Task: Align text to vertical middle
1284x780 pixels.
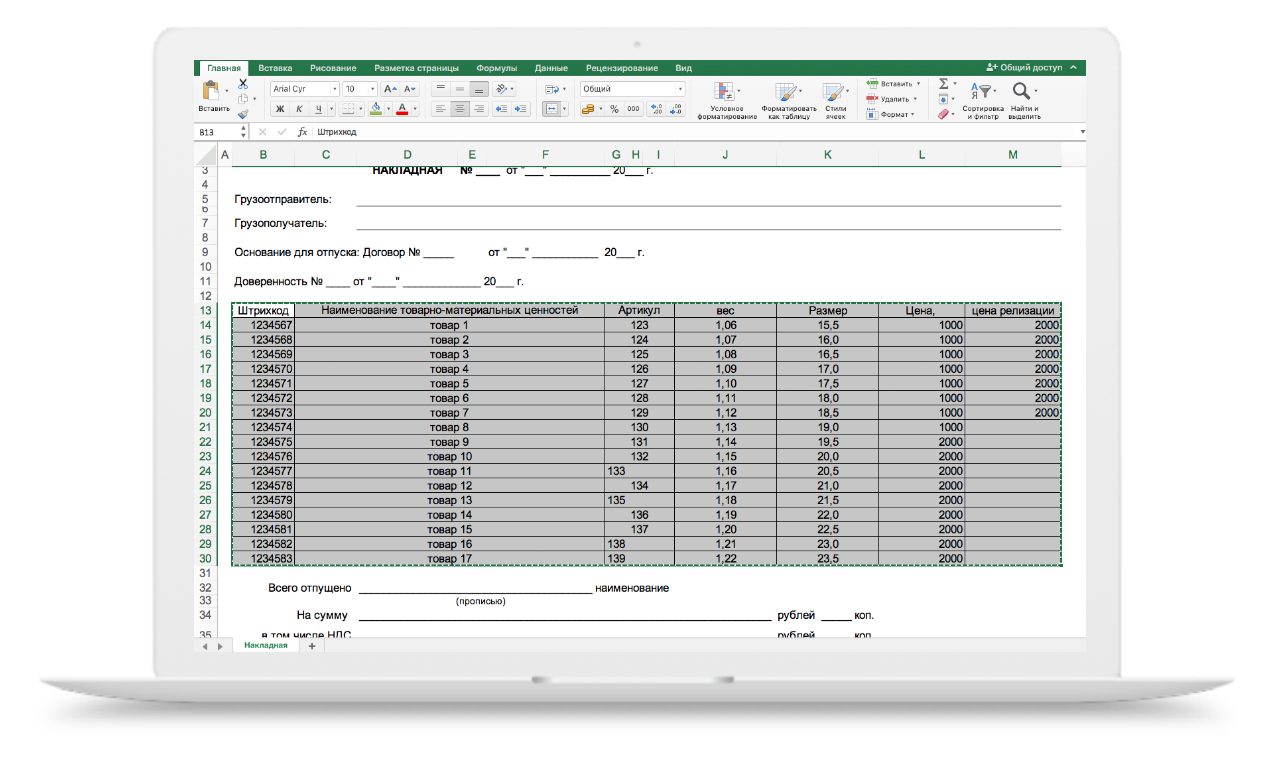Action: pos(460,89)
